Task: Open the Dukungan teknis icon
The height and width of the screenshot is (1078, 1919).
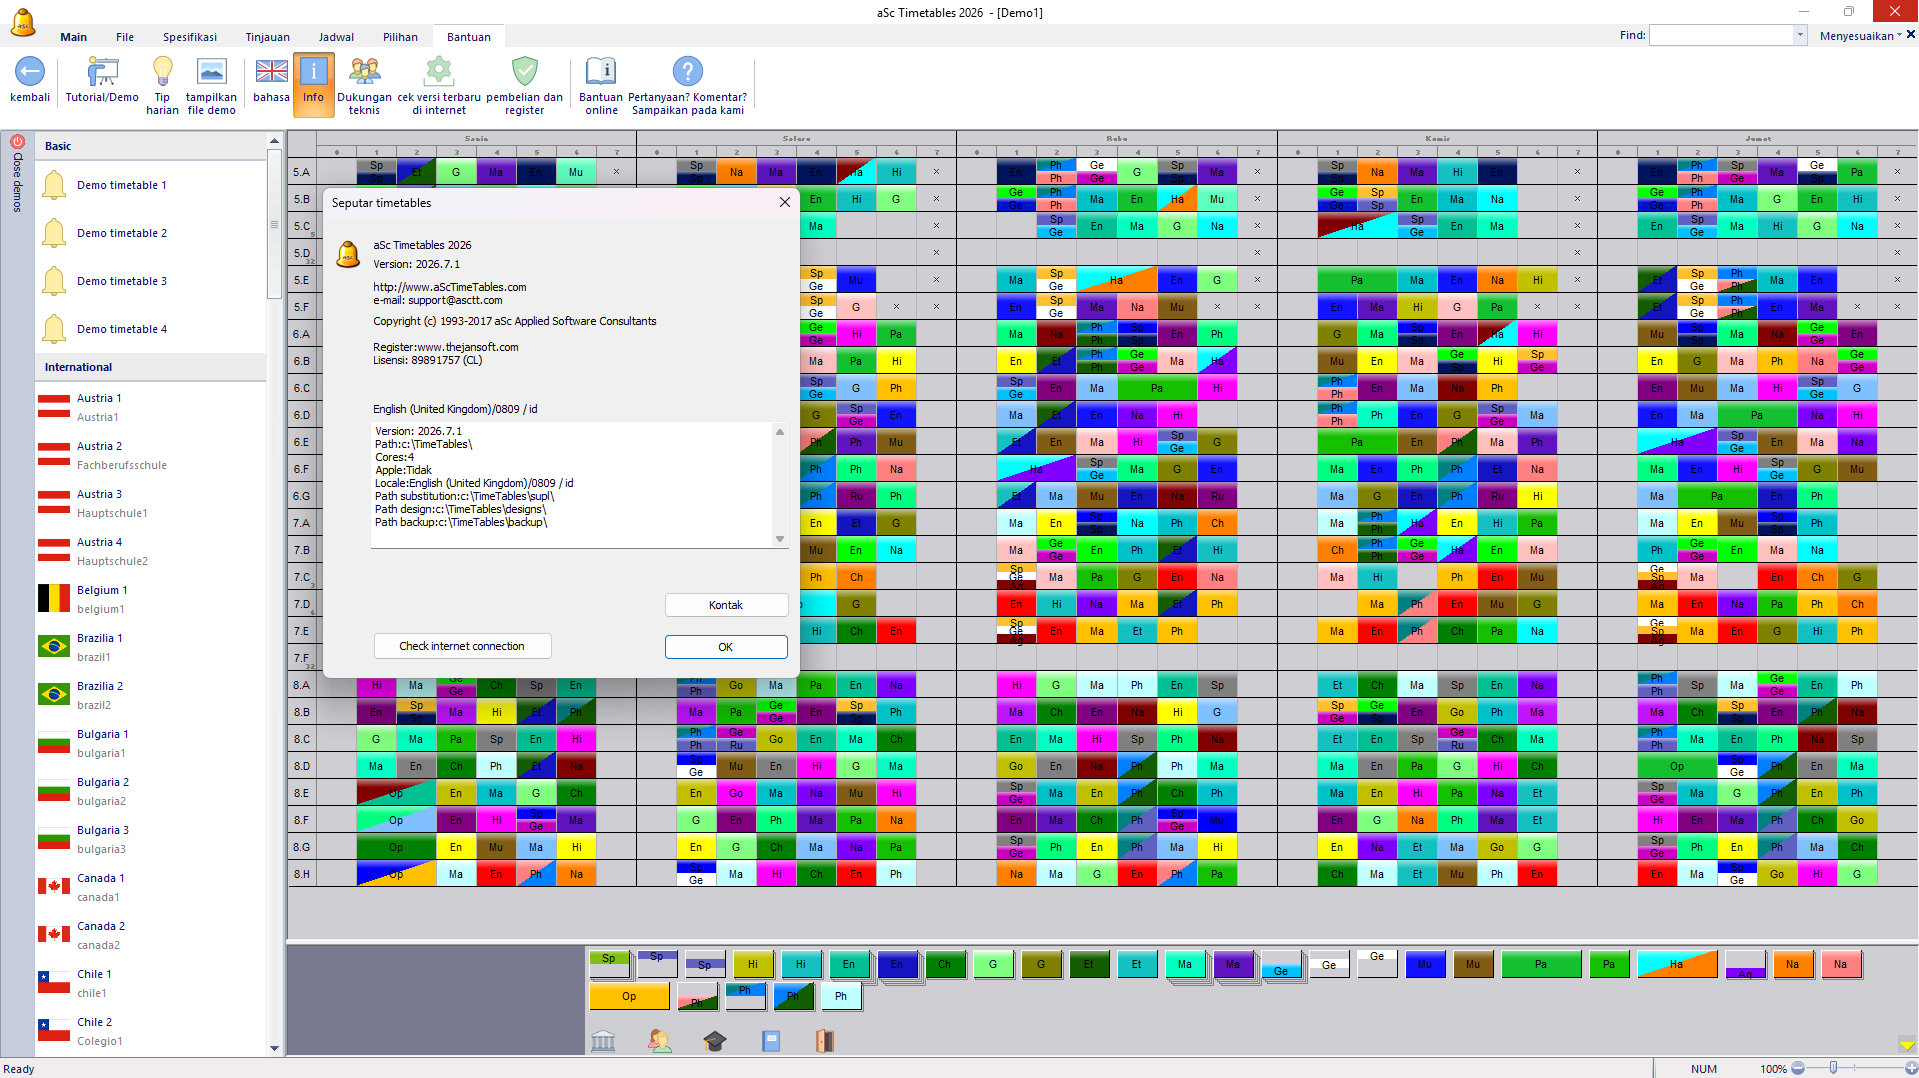Action: click(x=364, y=72)
